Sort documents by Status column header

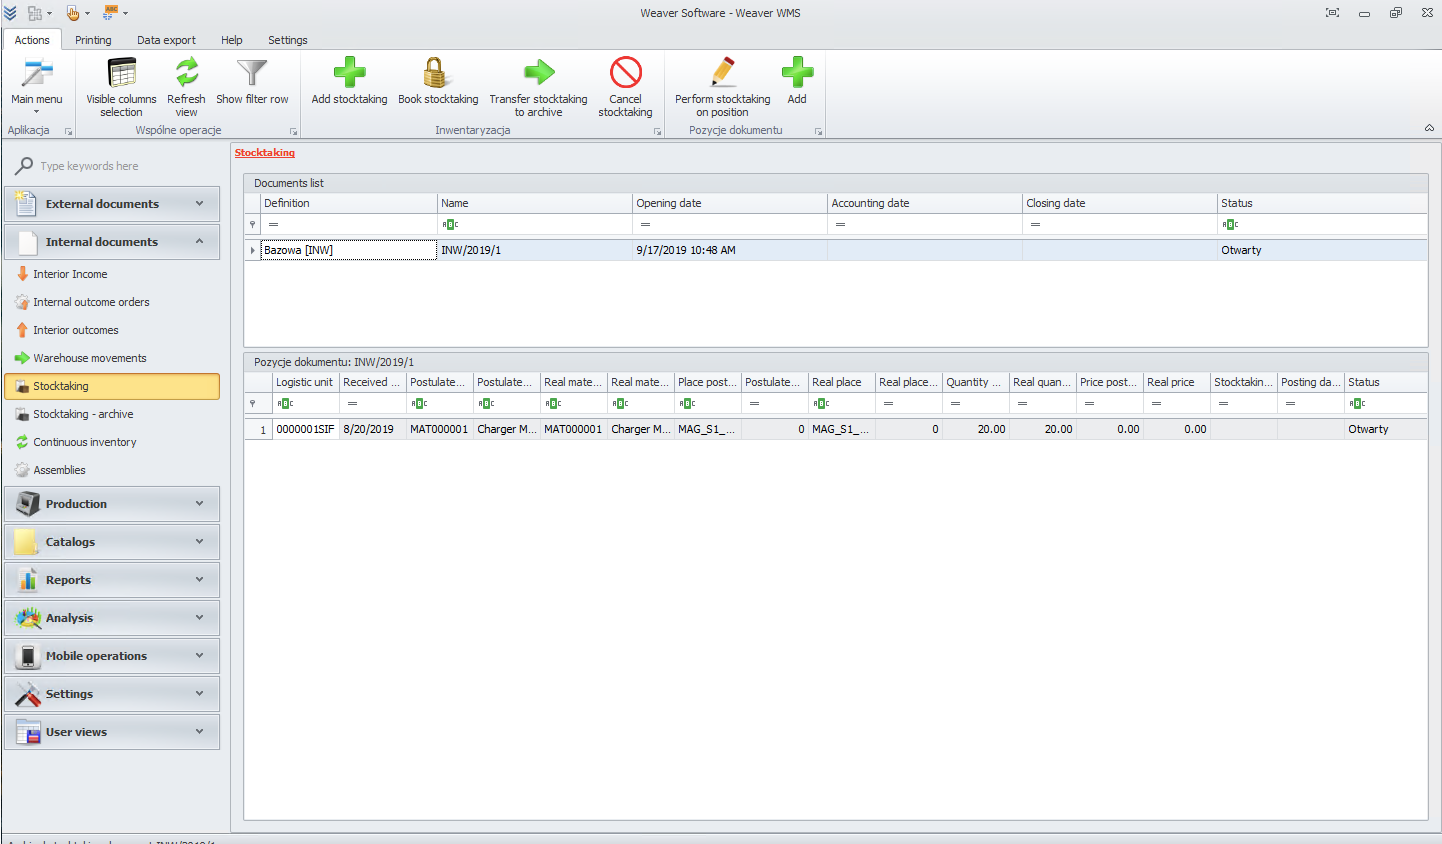click(x=1322, y=203)
